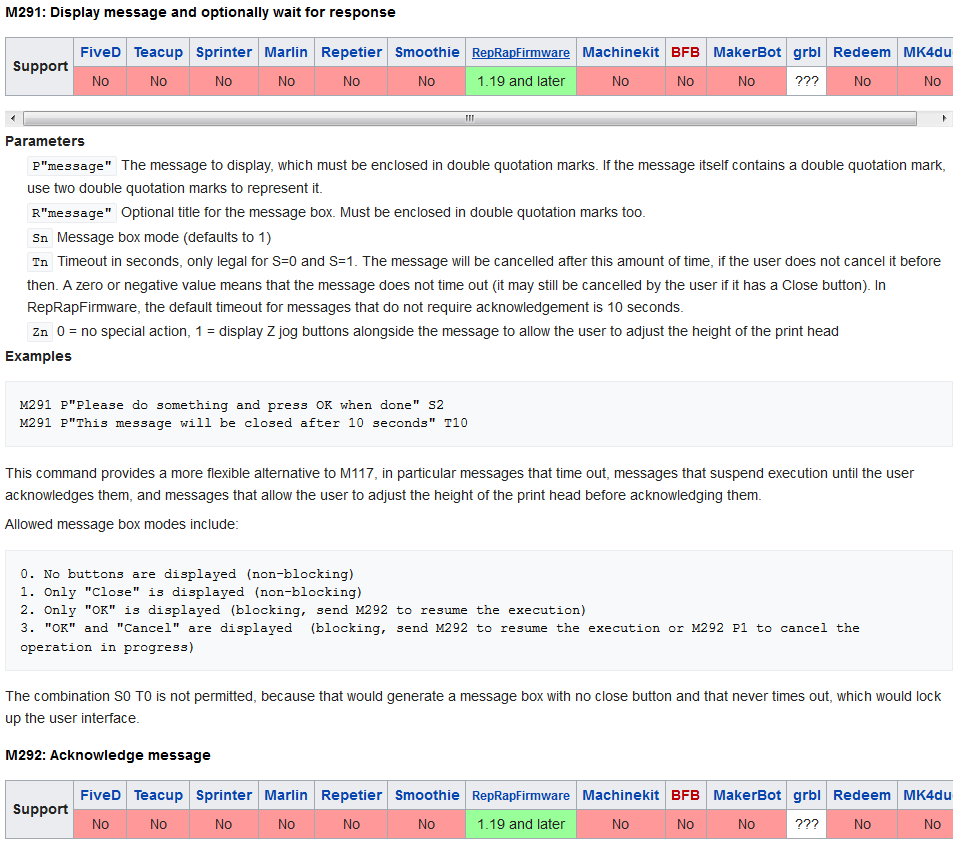This screenshot has width=954, height=842.
Task: Open Marlin link in M291 support table
Action: [x=286, y=52]
